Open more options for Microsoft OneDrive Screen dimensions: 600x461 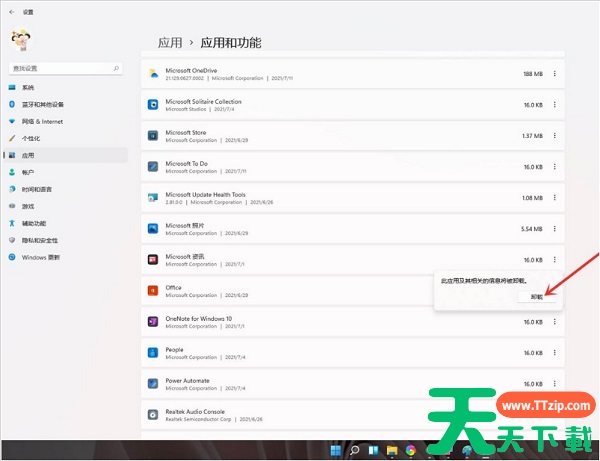[x=554, y=73]
